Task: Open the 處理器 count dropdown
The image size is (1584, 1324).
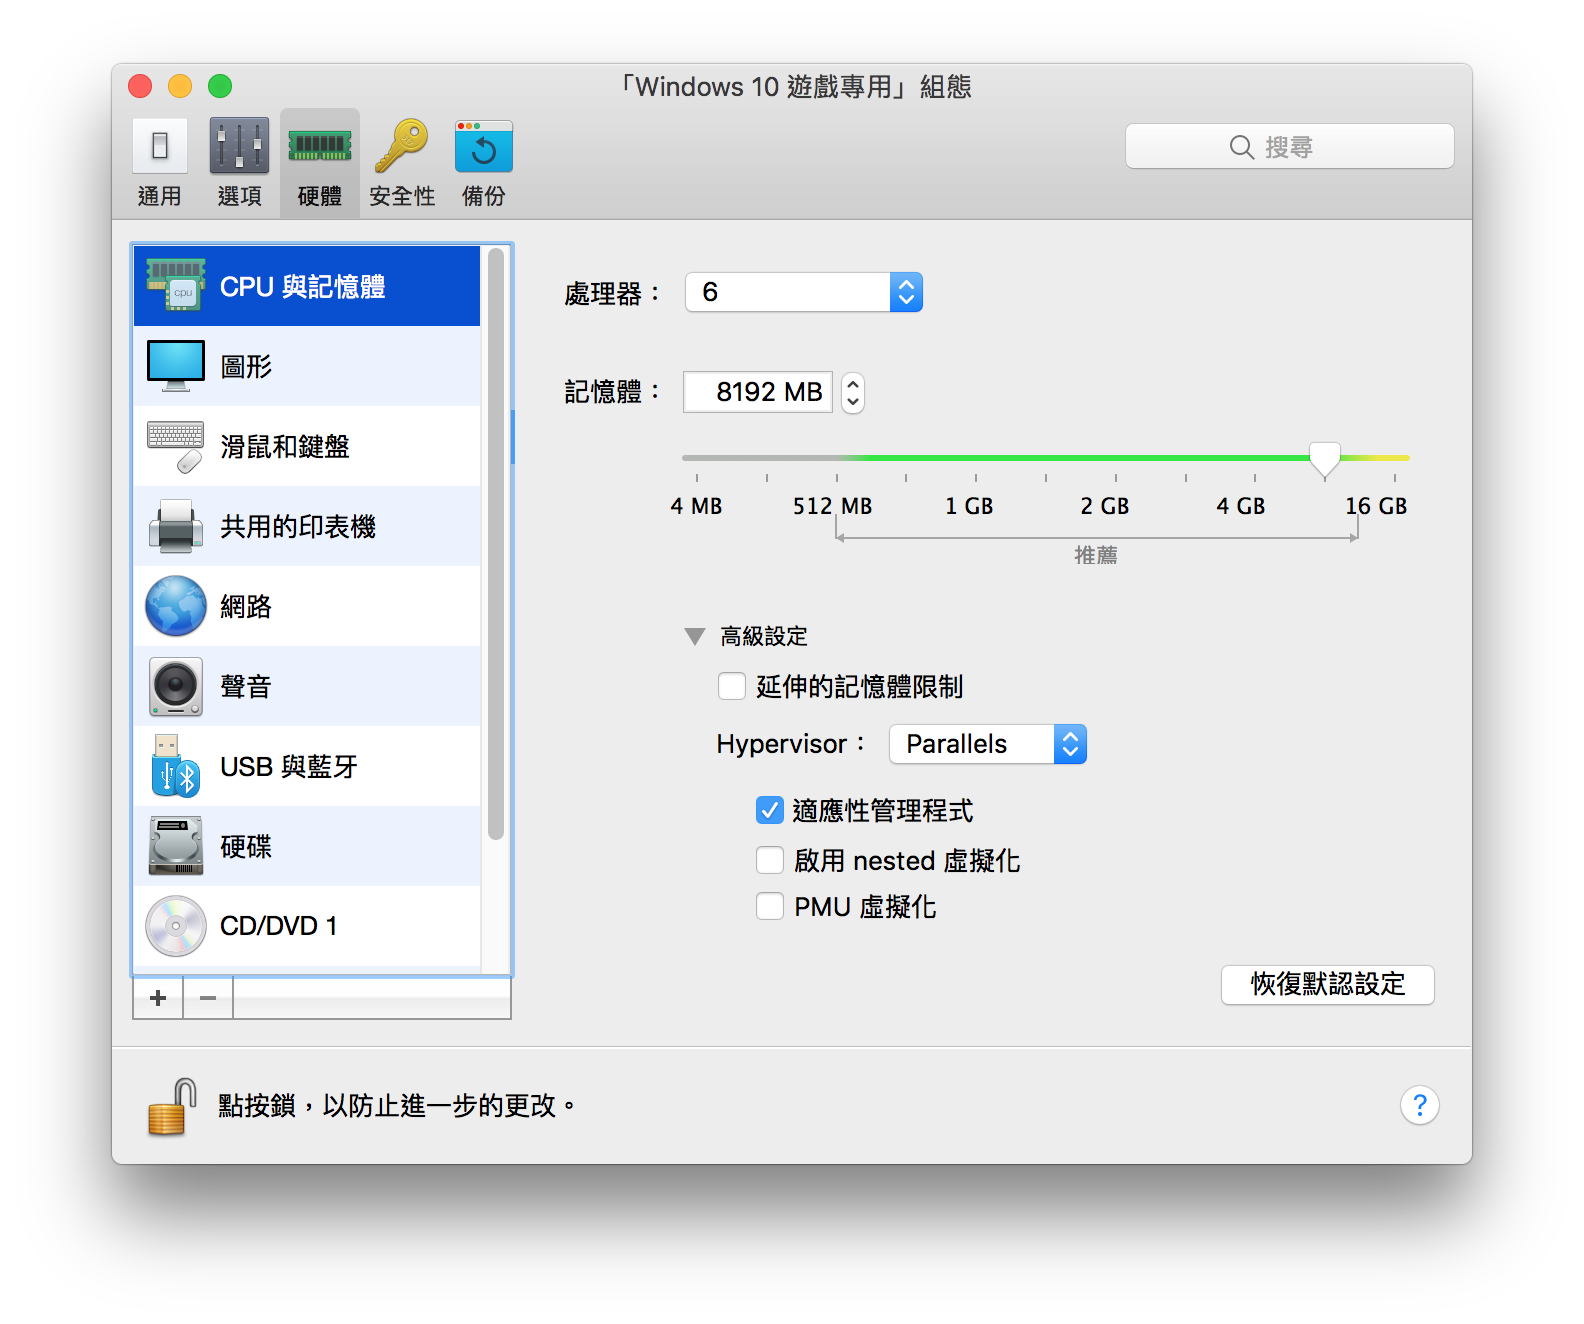Action: click(x=804, y=292)
